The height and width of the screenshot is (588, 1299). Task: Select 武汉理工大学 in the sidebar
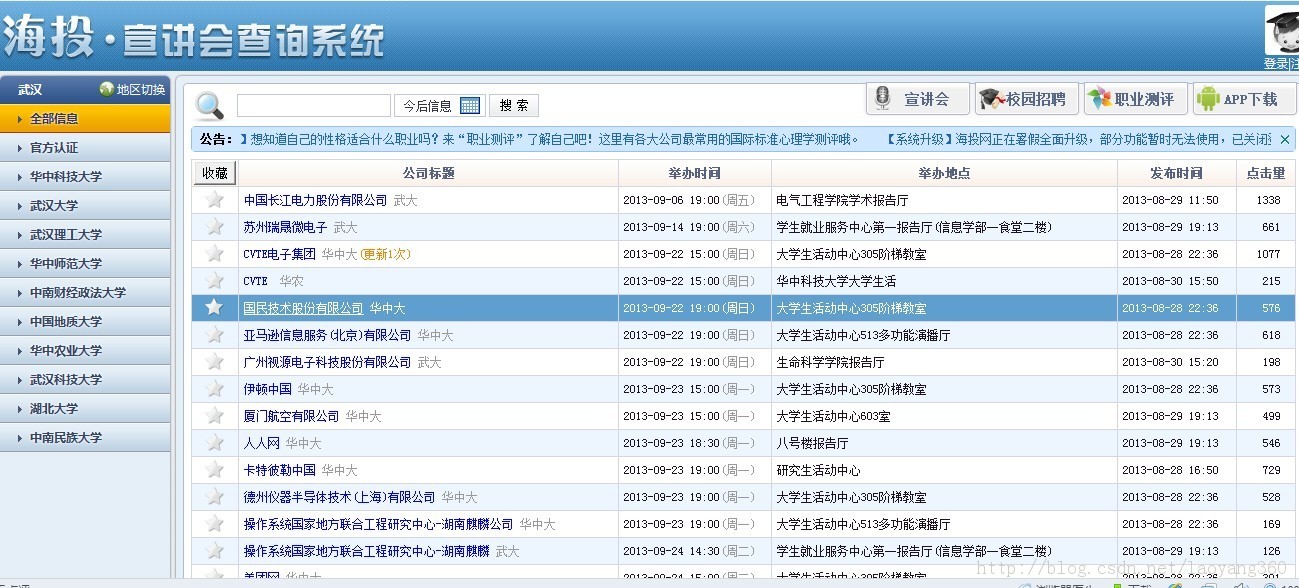point(85,234)
